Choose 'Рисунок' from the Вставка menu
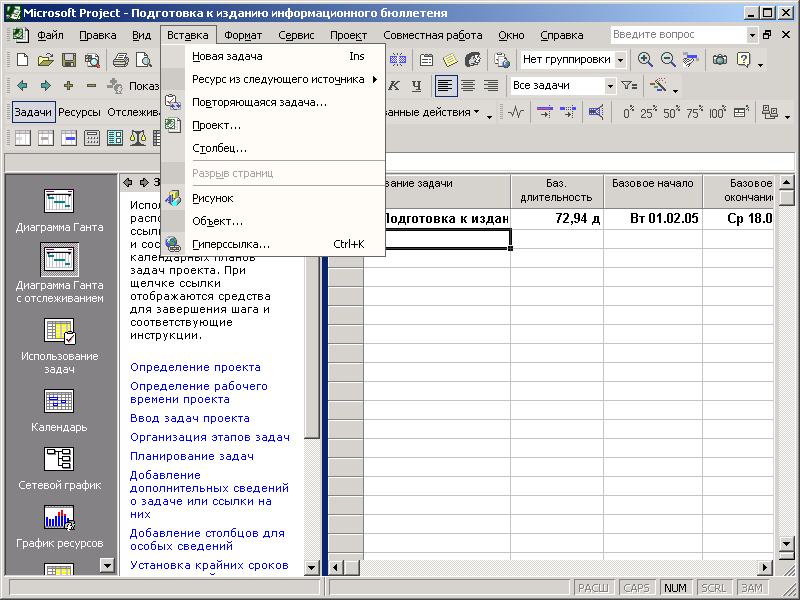This screenshot has height=600, width=800. pos(273,198)
